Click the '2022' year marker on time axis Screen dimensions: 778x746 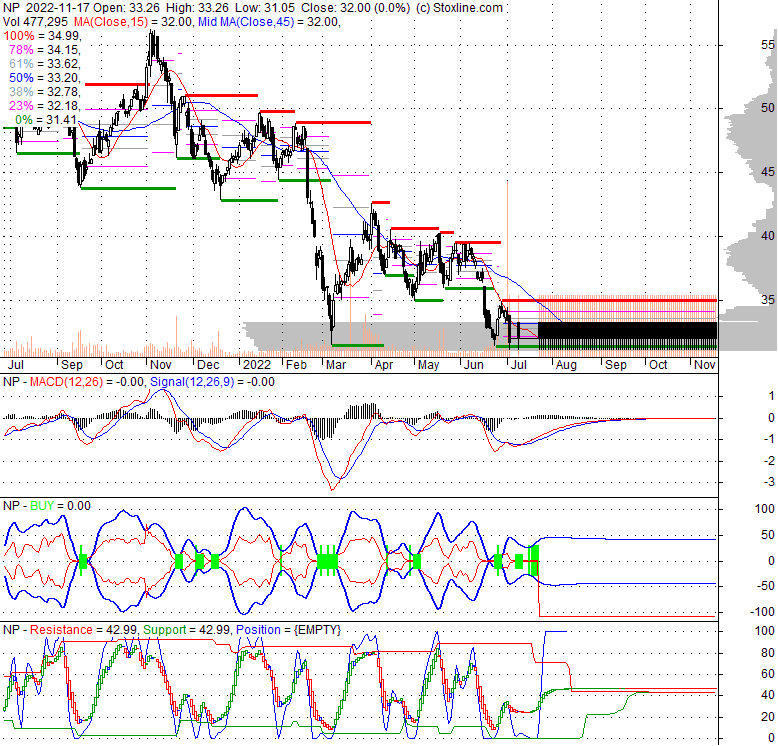257,365
